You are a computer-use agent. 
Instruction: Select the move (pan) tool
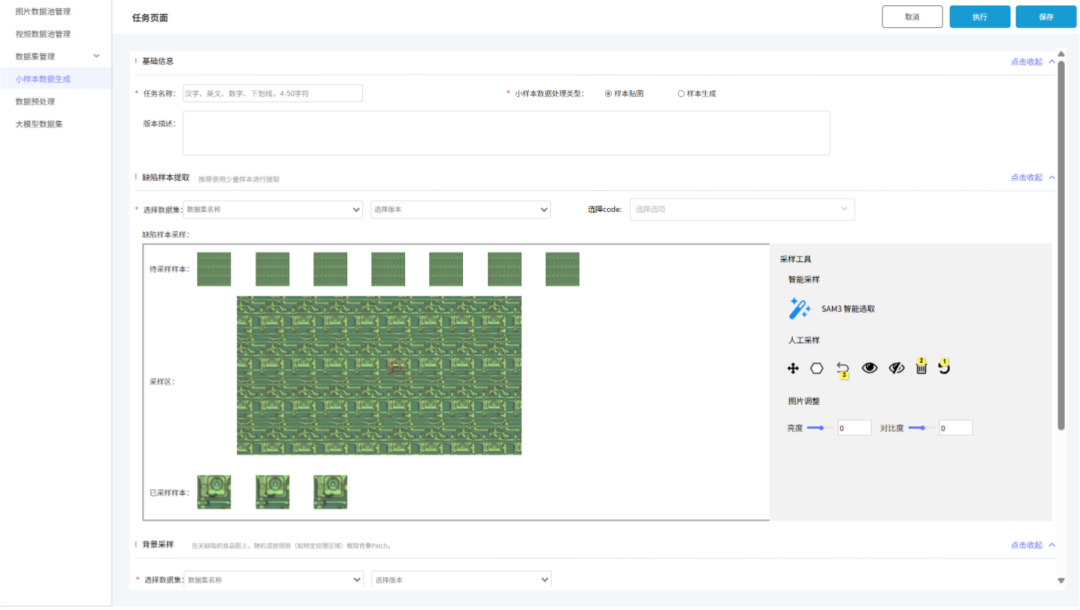pos(793,368)
